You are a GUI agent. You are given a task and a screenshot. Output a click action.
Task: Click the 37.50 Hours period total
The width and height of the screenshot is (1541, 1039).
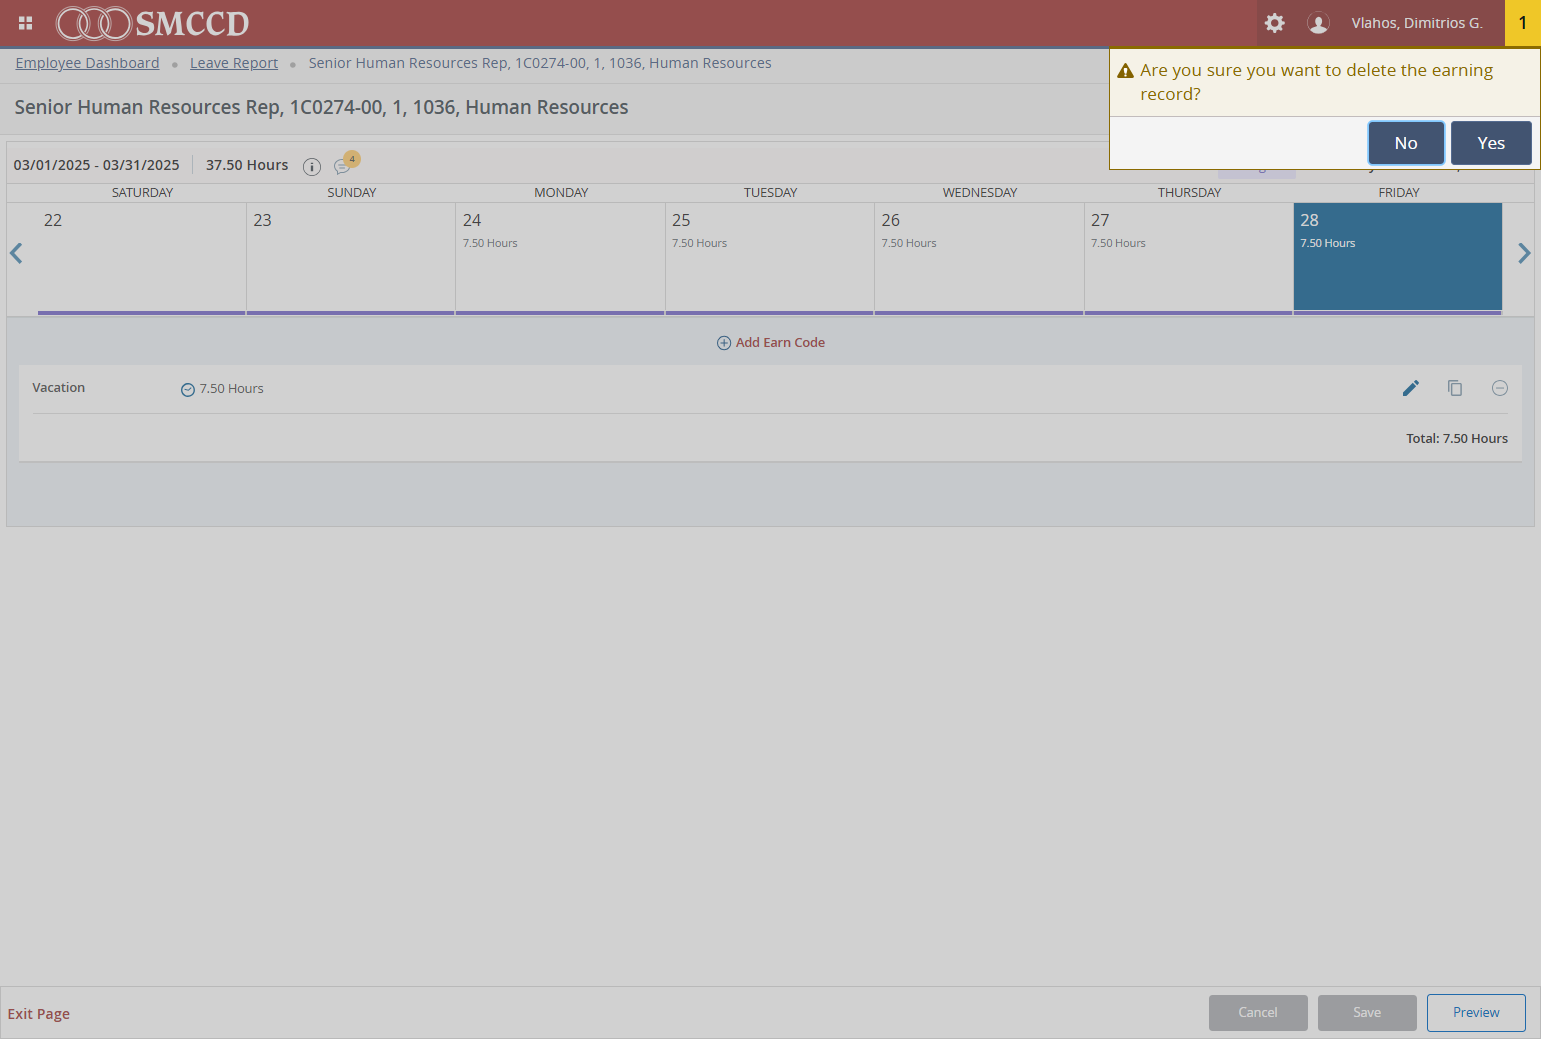(247, 165)
